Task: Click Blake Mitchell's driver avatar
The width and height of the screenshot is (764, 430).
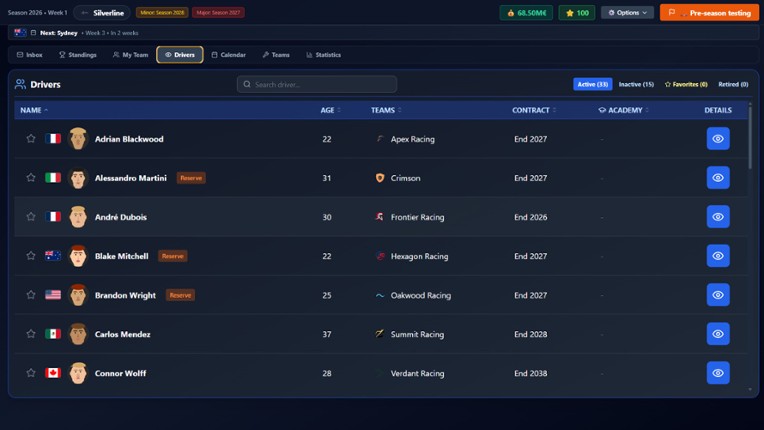Action: click(x=78, y=256)
